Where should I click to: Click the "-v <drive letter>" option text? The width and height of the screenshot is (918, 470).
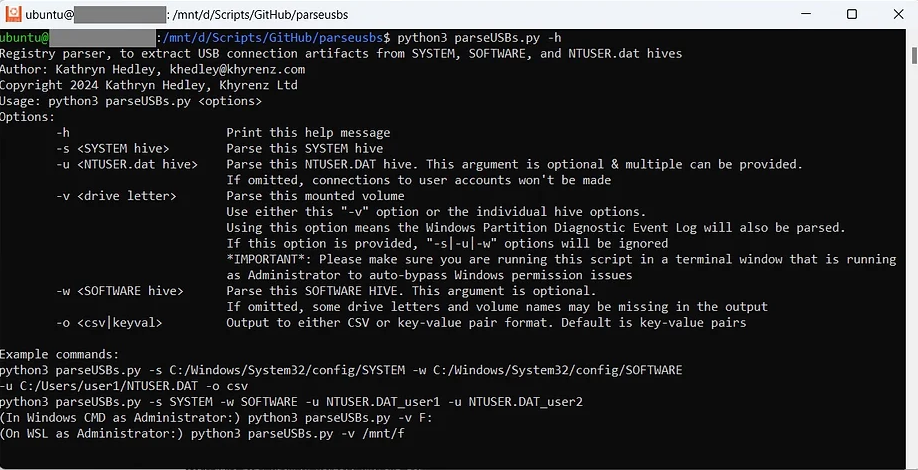[x=117, y=196]
